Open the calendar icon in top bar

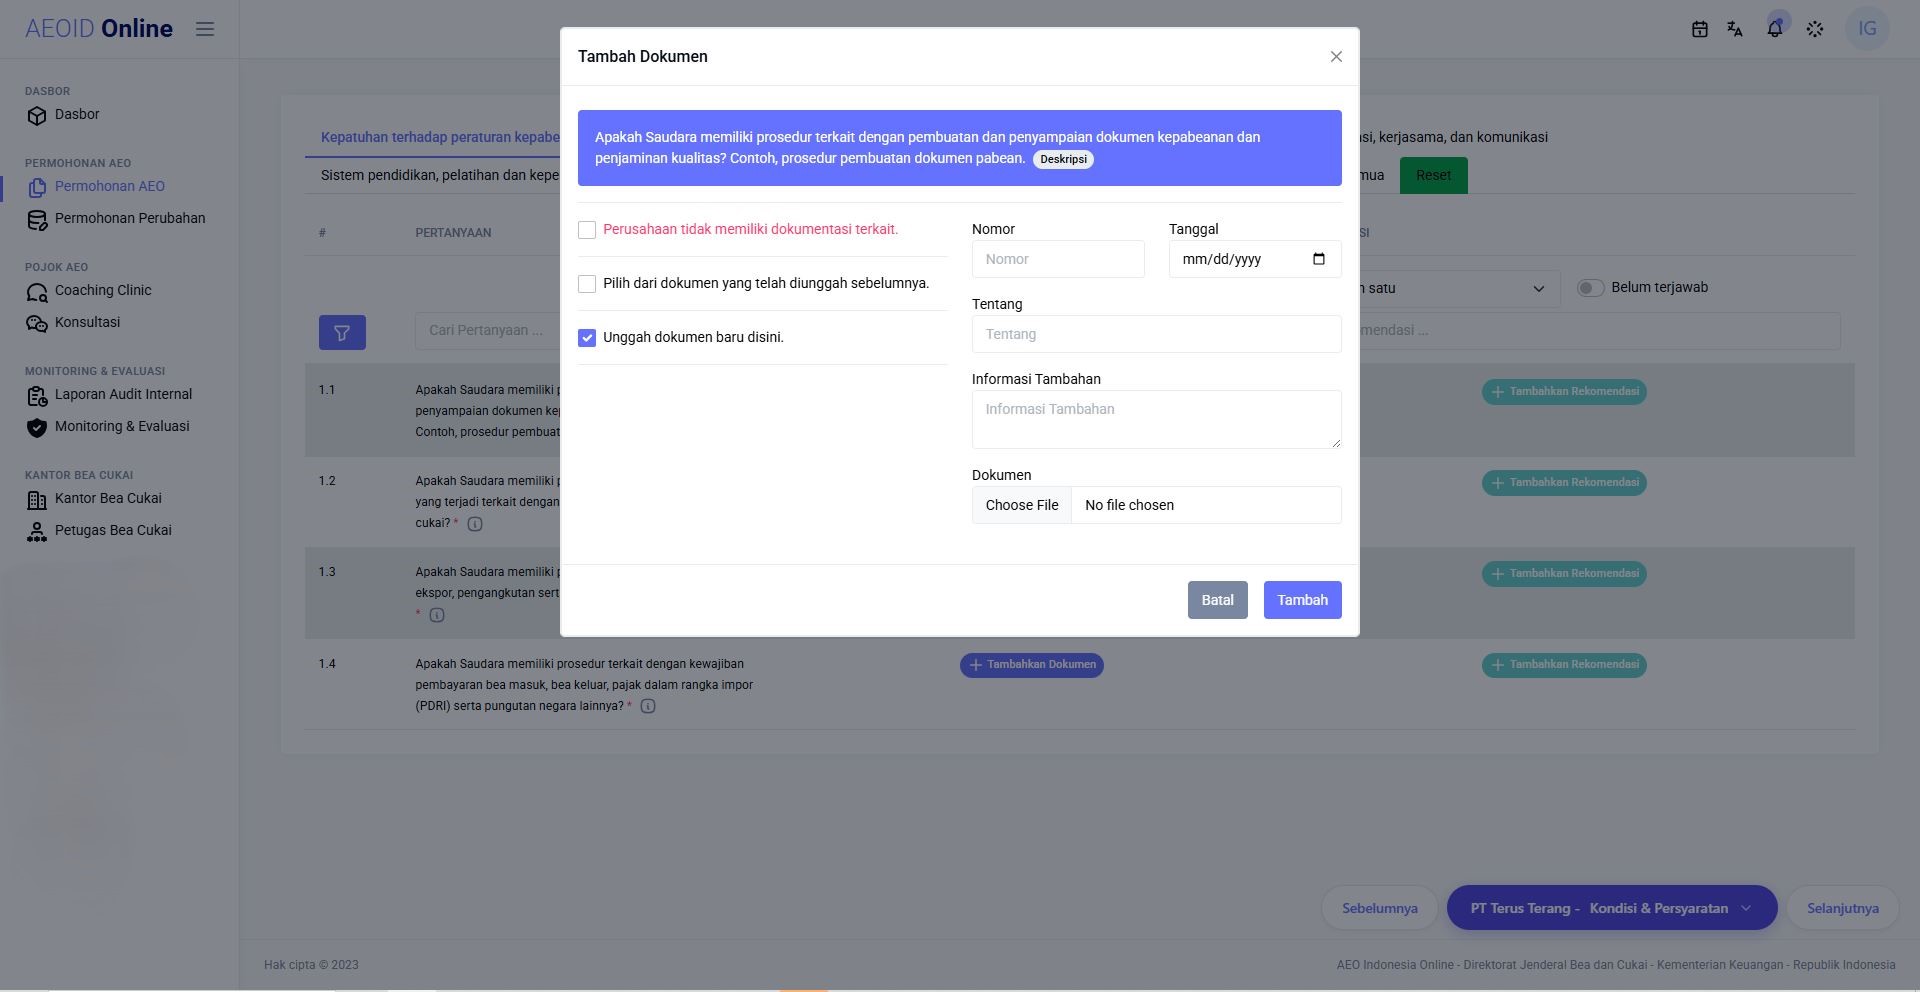tap(1699, 29)
